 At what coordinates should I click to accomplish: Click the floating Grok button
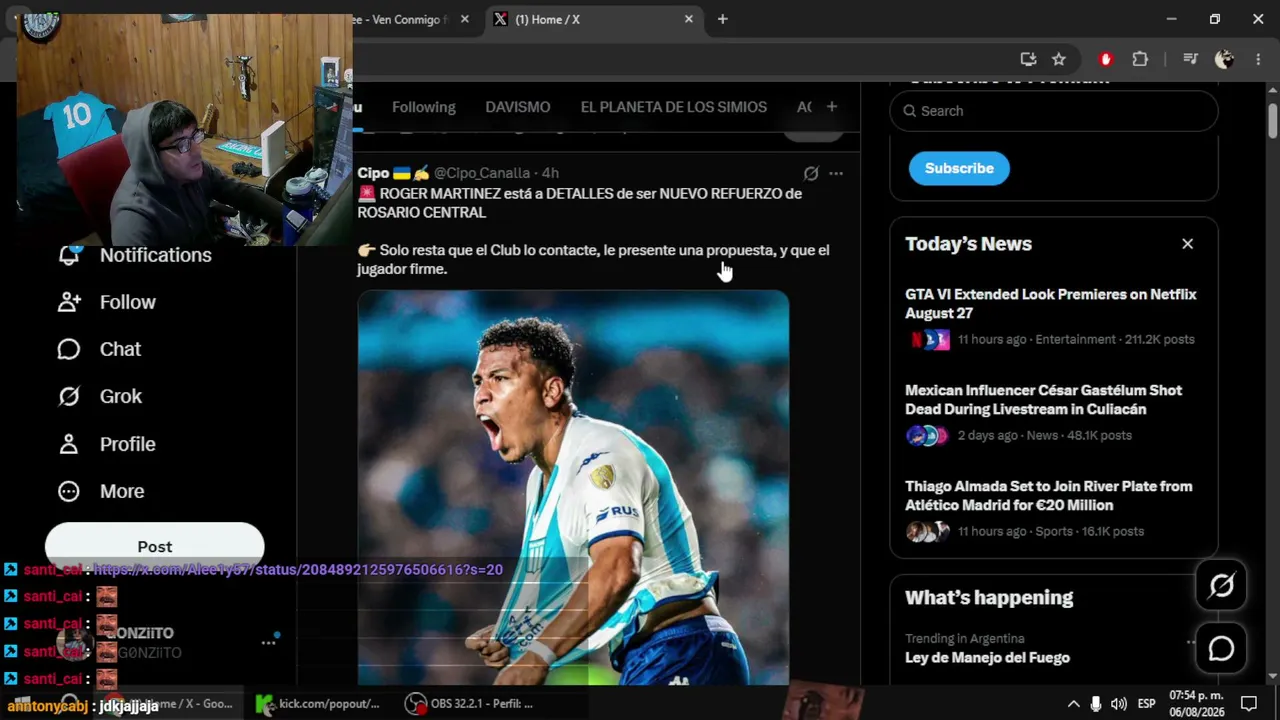coord(1221,586)
